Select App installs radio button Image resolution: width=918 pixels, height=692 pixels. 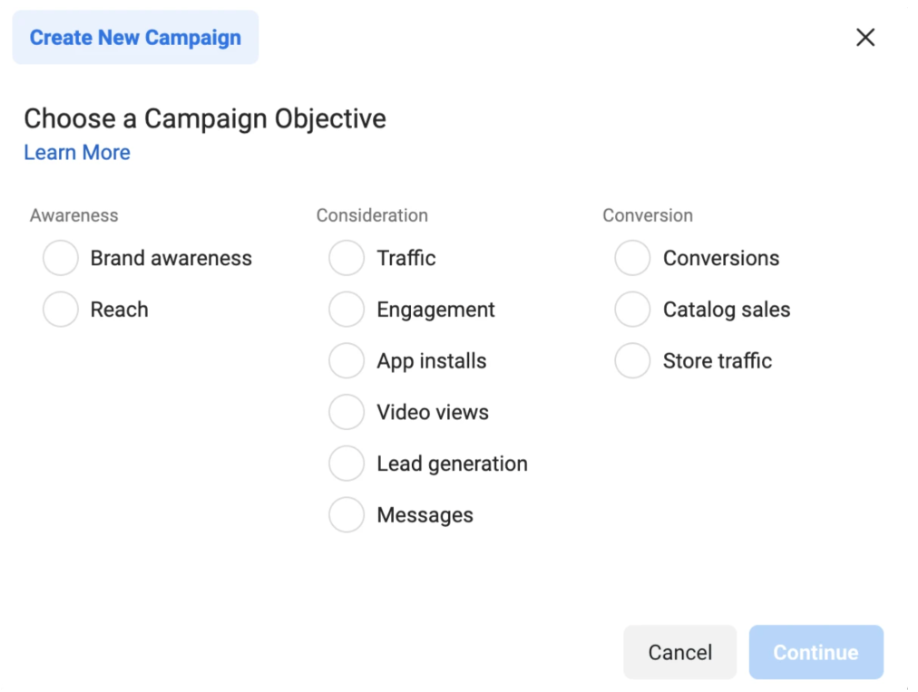point(347,361)
